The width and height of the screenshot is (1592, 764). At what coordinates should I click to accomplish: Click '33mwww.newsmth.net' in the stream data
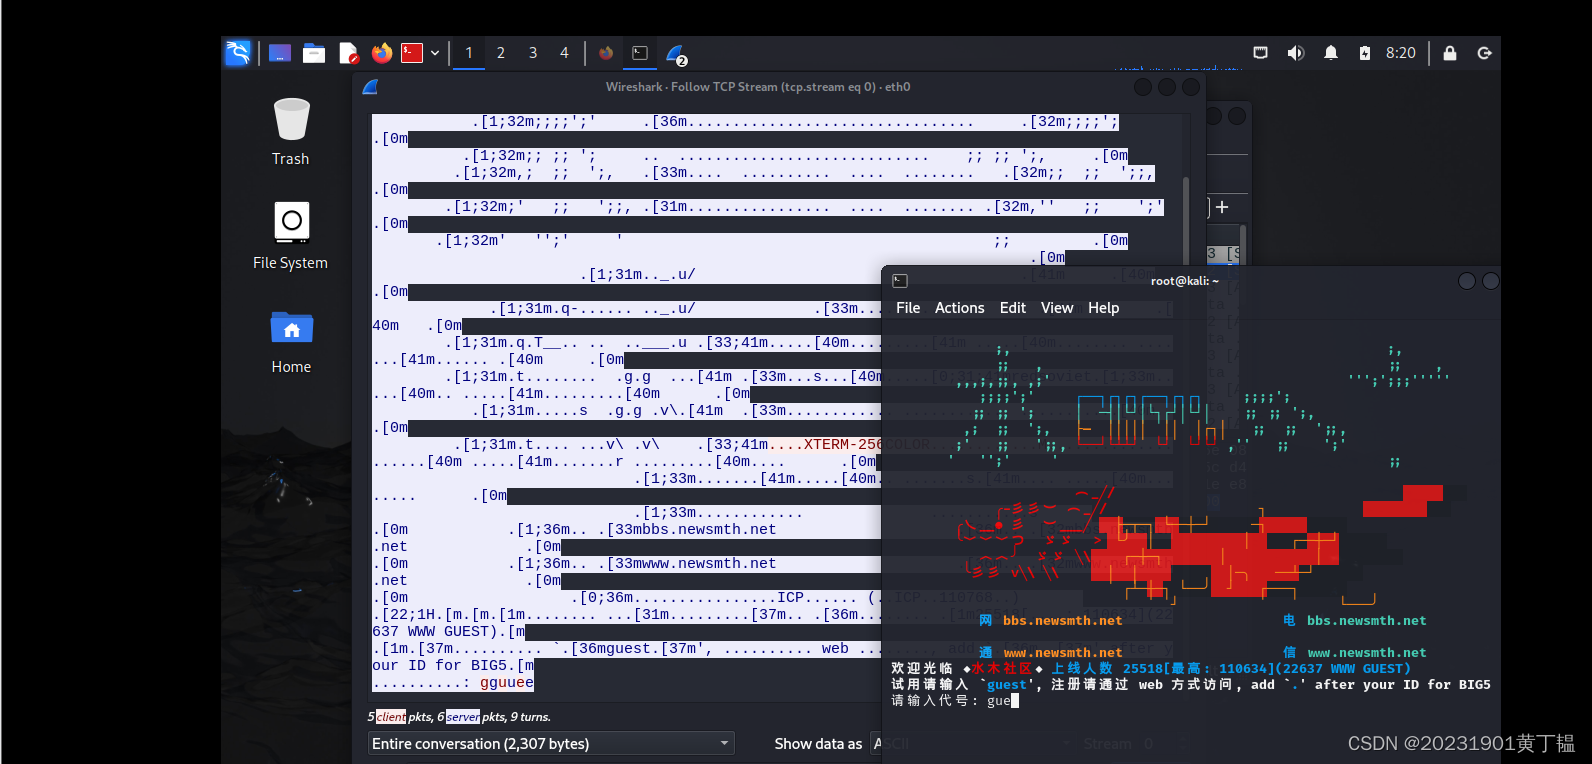click(x=695, y=563)
